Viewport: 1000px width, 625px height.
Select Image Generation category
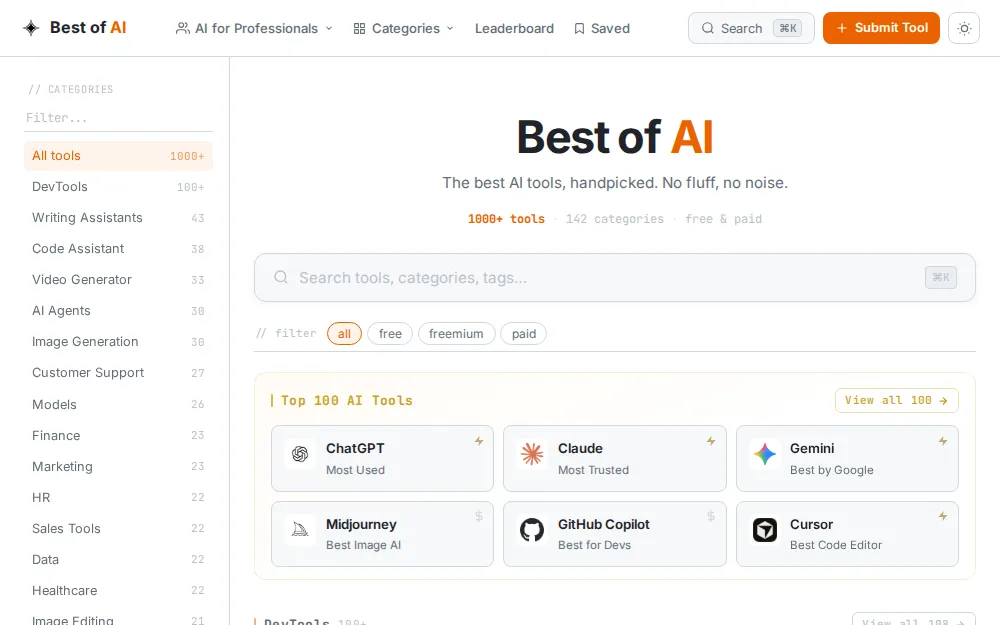tap(118, 342)
